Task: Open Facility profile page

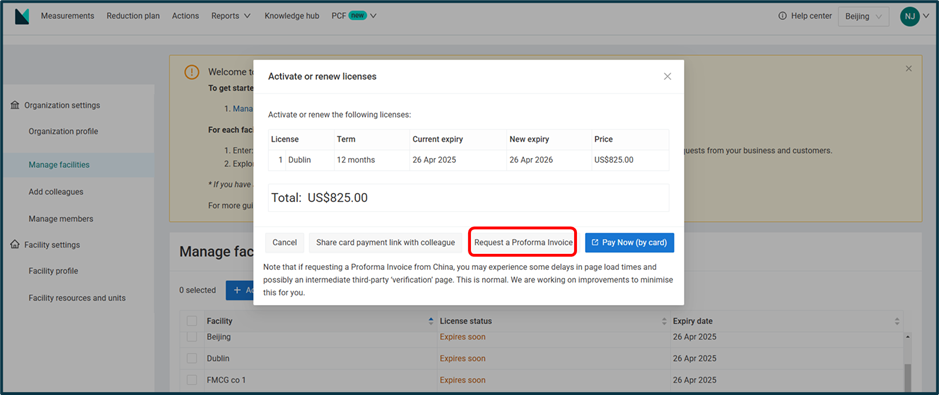Action: coord(54,271)
